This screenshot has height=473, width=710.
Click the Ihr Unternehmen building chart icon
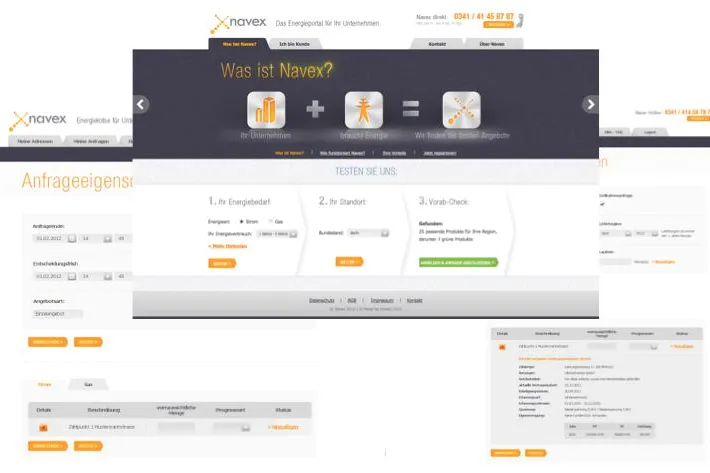266,110
